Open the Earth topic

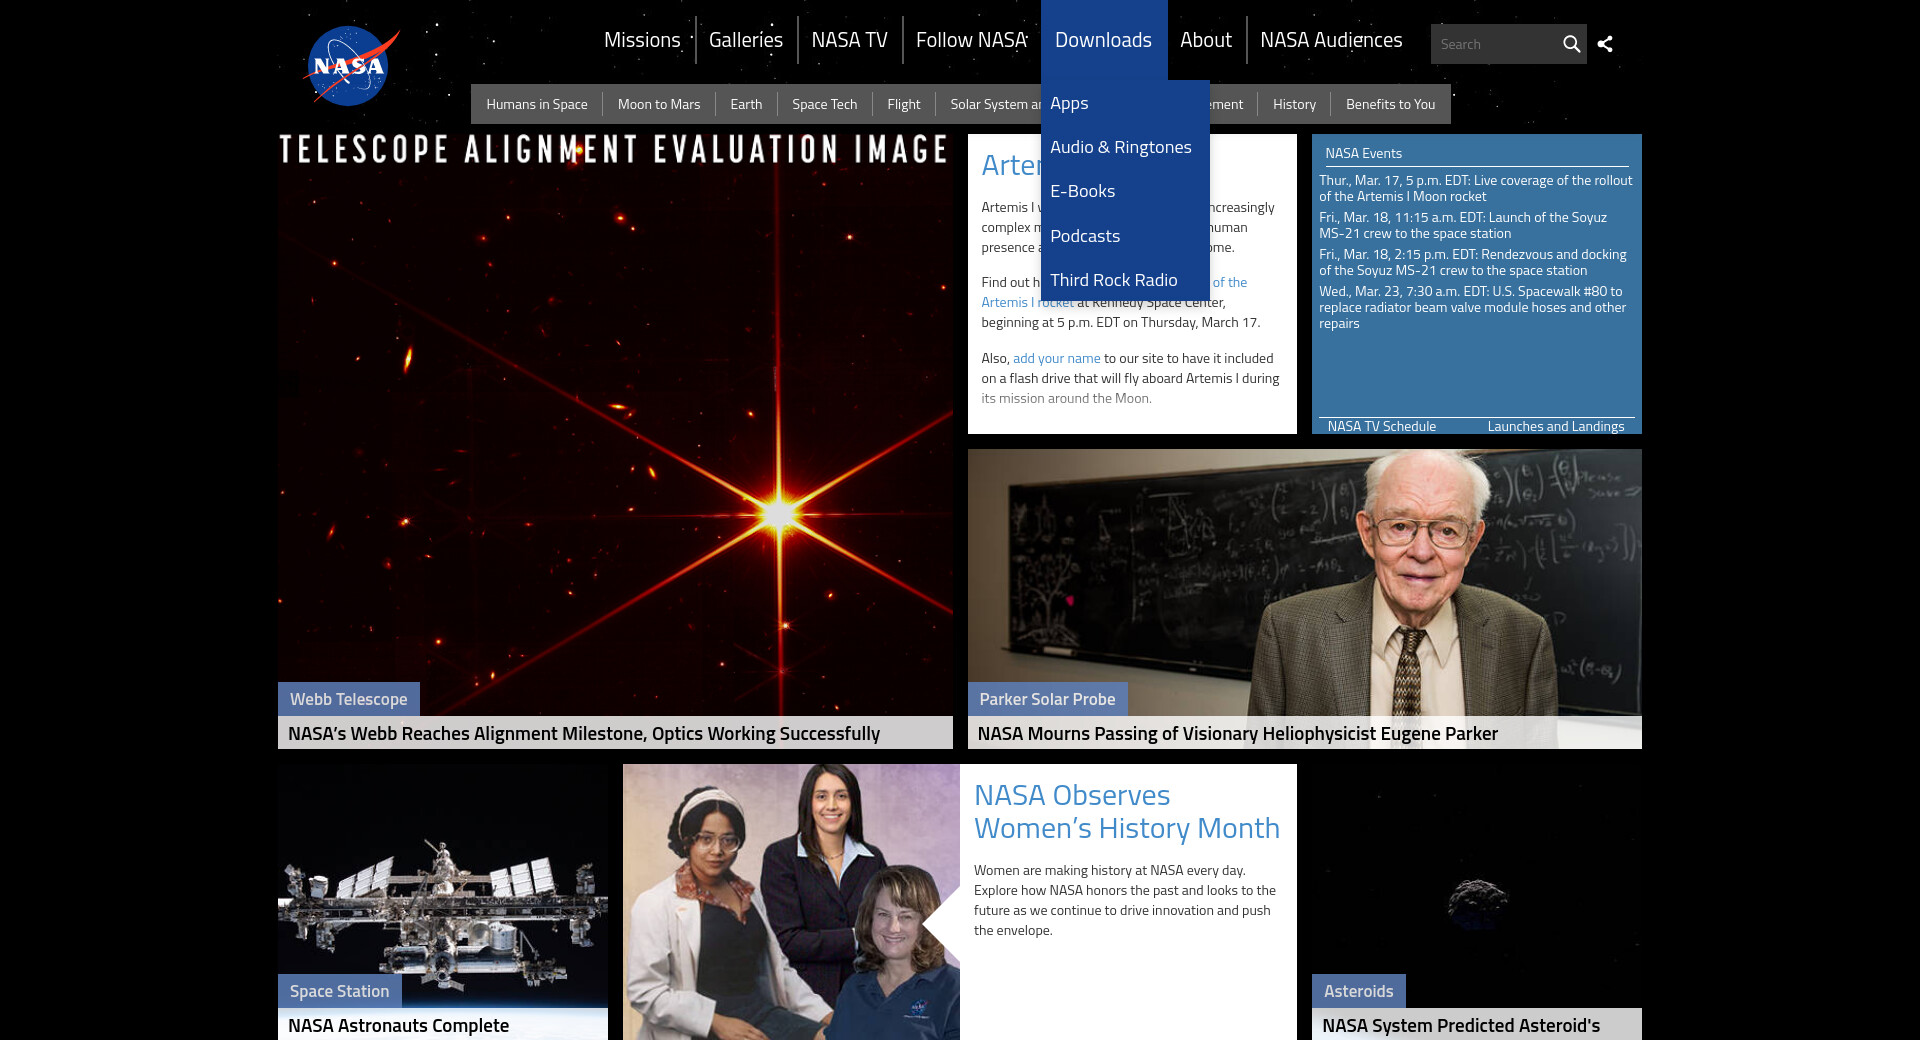pos(746,104)
